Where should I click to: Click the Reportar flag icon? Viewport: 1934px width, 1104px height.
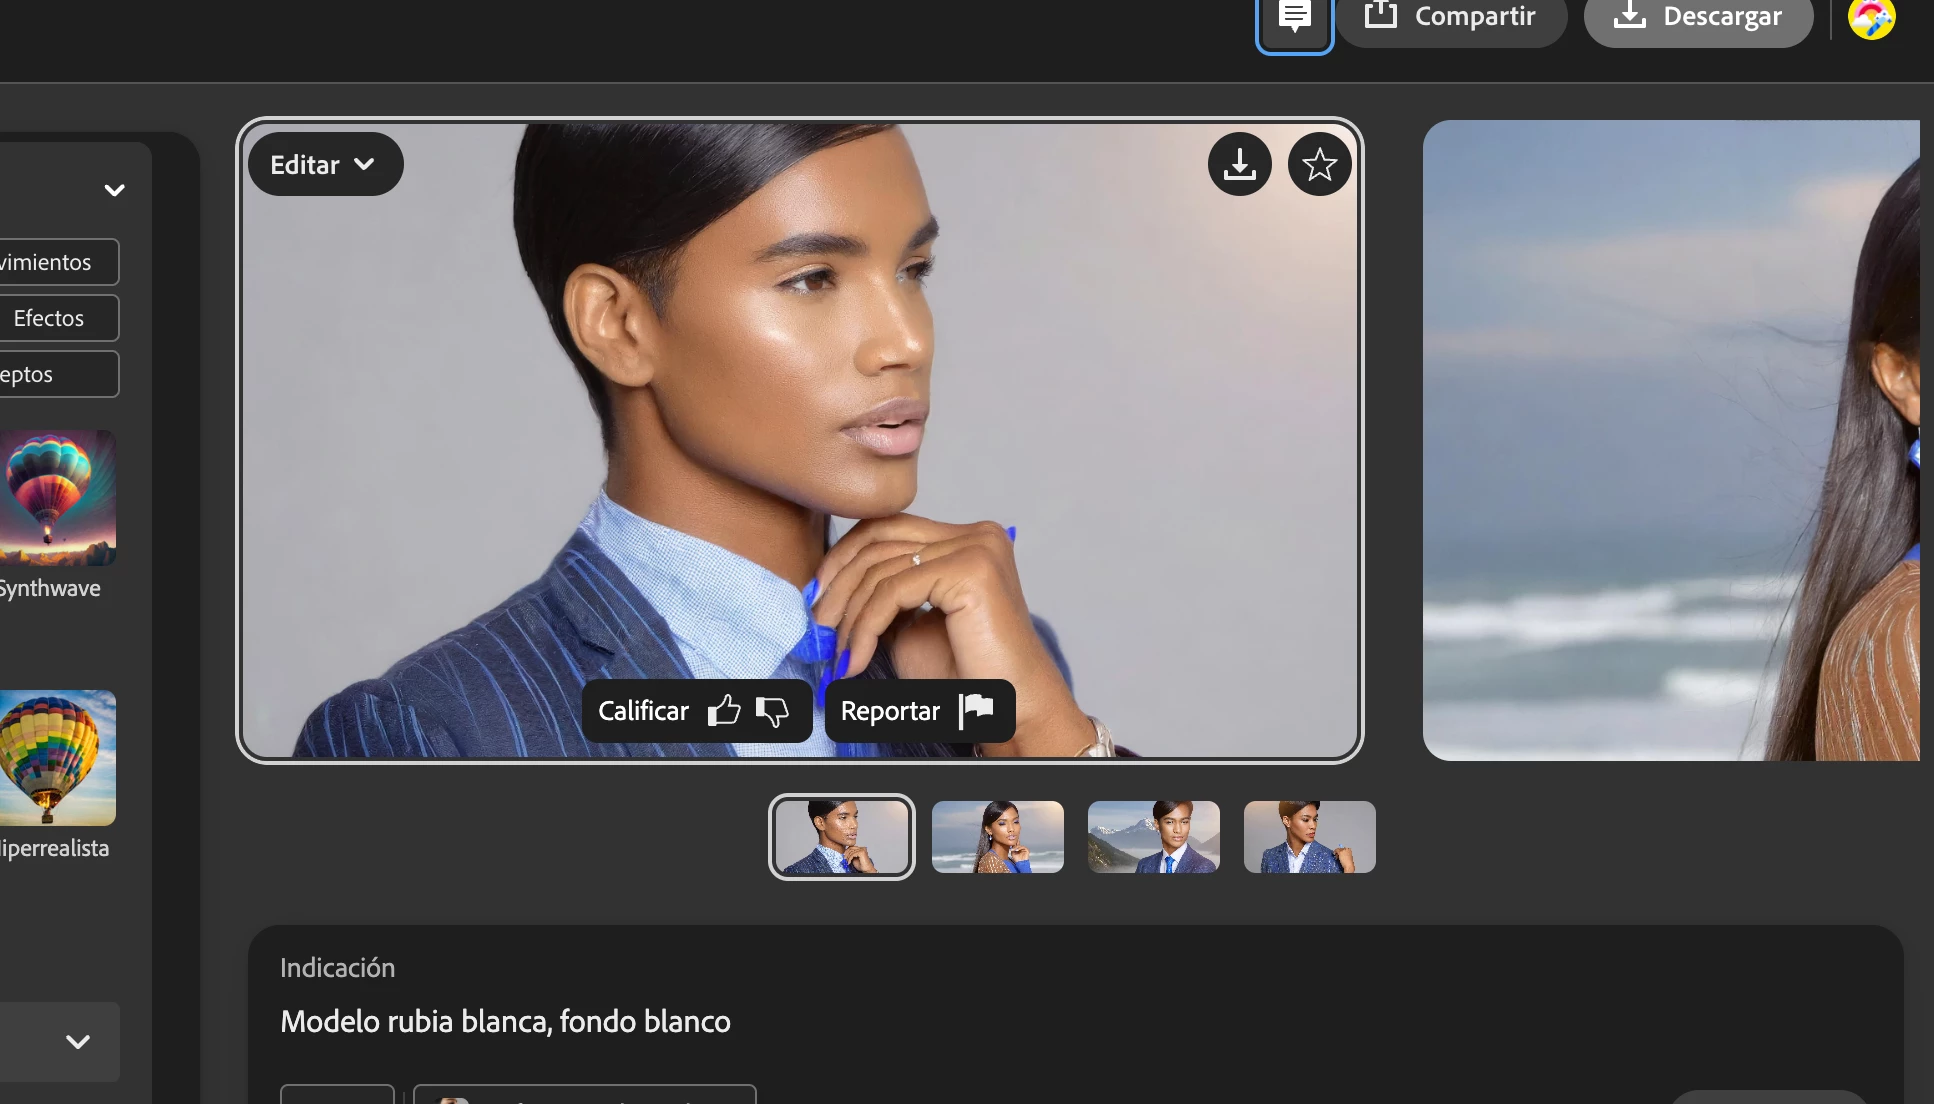tap(976, 711)
